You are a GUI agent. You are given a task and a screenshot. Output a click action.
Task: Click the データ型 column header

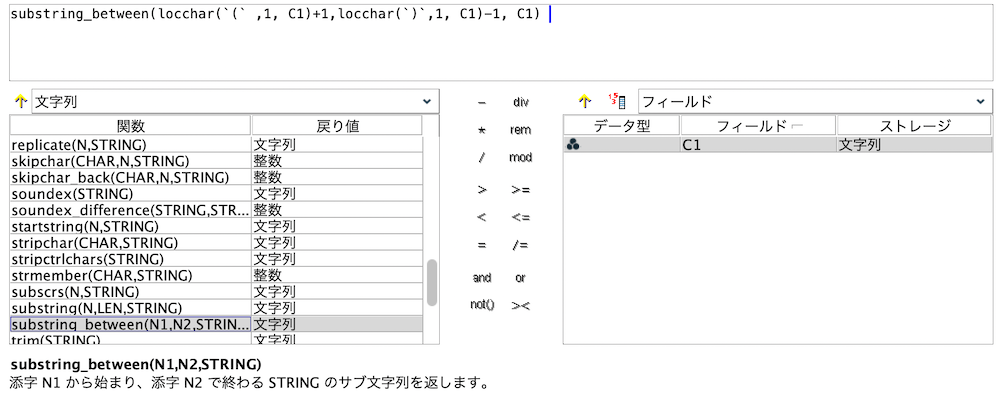click(x=622, y=126)
